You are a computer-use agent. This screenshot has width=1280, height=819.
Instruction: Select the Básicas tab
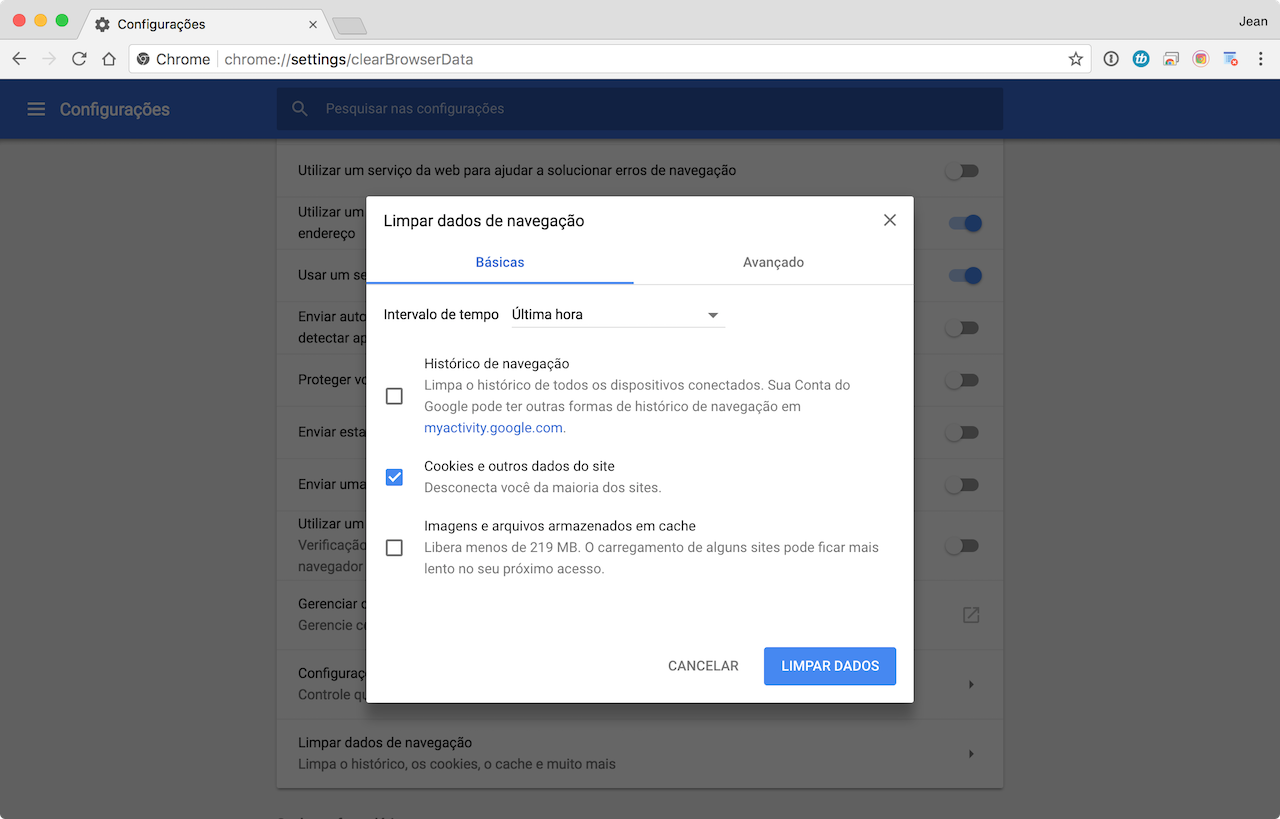click(500, 262)
